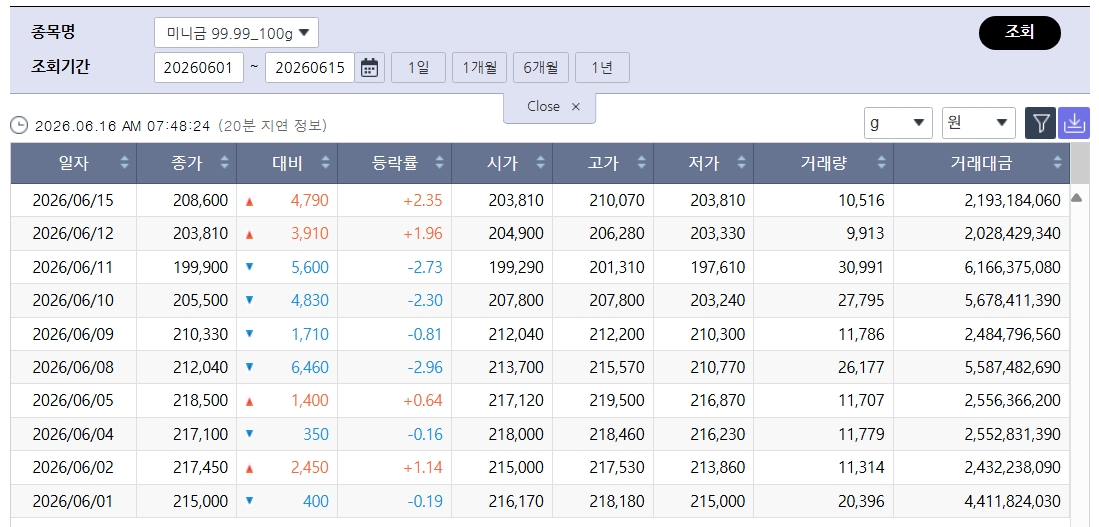Download table data with download icon
Image resolution: width=1099 pixels, height=527 pixels.
click(x=1074, y=124)
